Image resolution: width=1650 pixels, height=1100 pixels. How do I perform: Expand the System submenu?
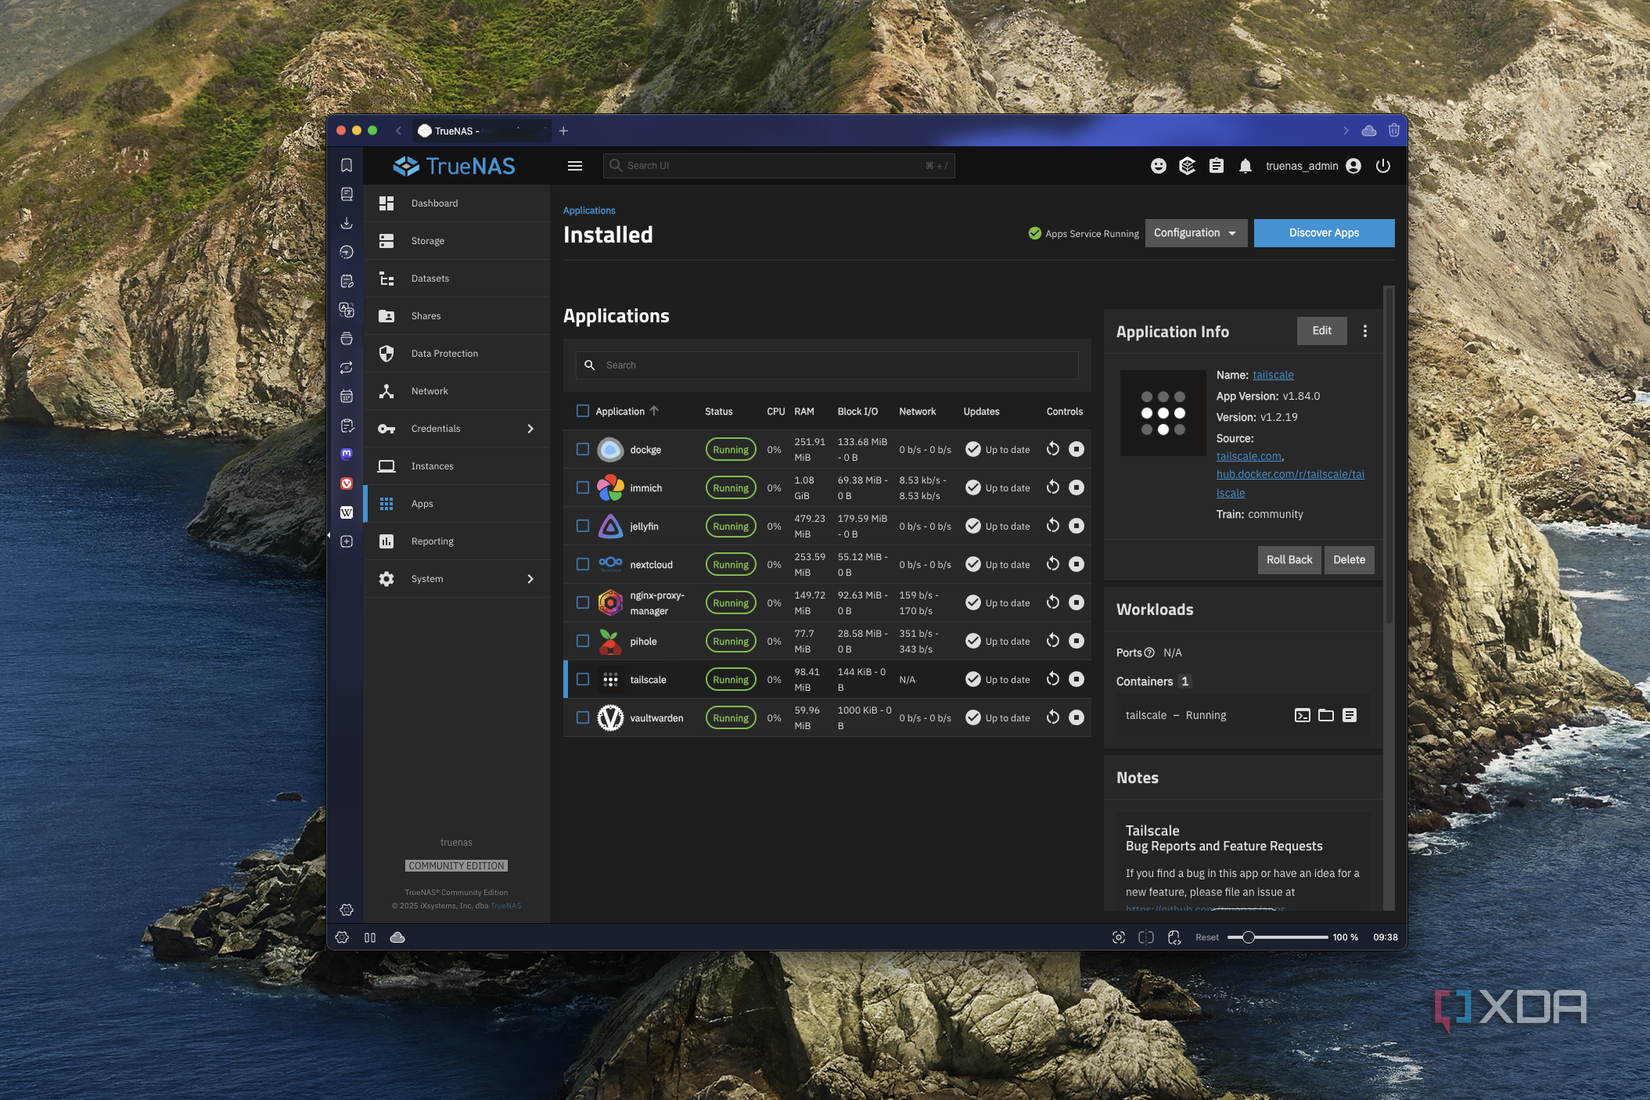(530, 579)
